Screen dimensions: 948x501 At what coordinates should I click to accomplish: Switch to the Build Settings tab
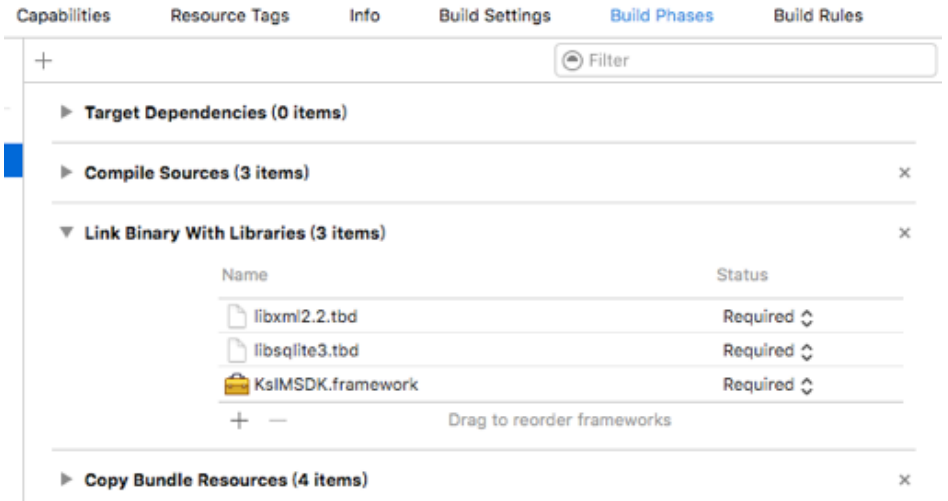[x=496, y=16]
